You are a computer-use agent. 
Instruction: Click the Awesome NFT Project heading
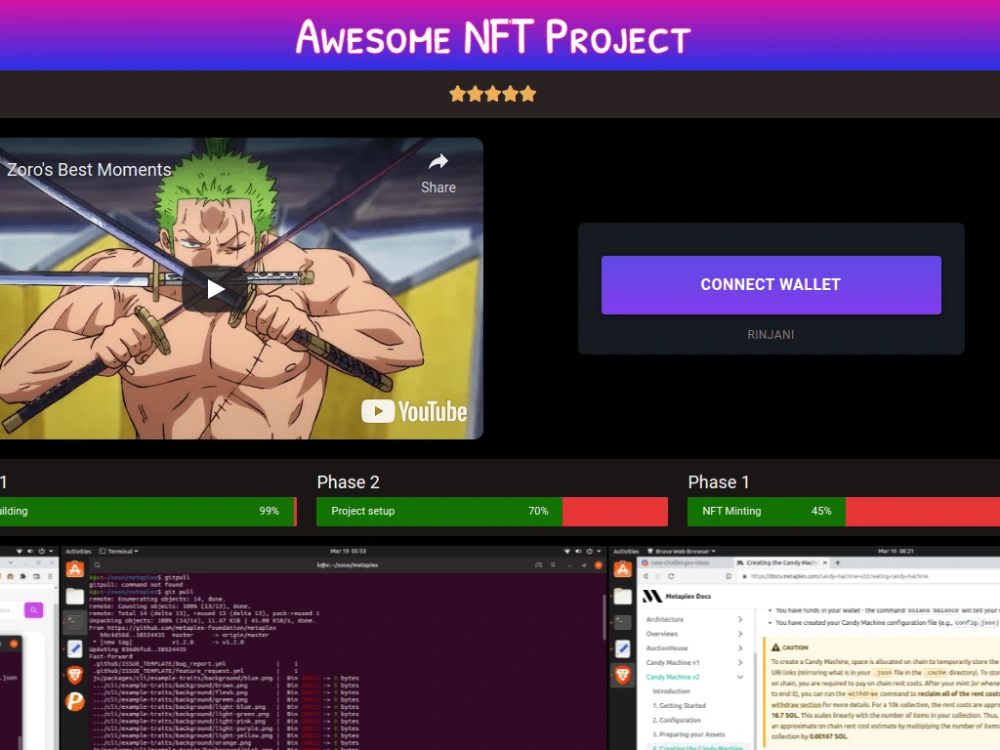(x=493, y=37)
